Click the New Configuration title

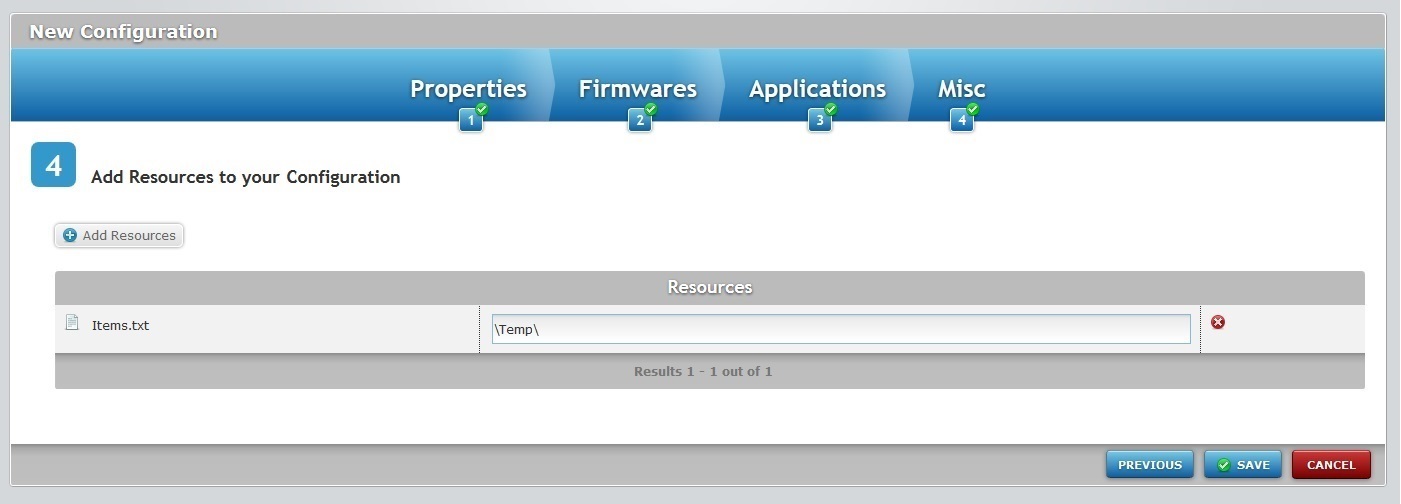pos(123,32)
